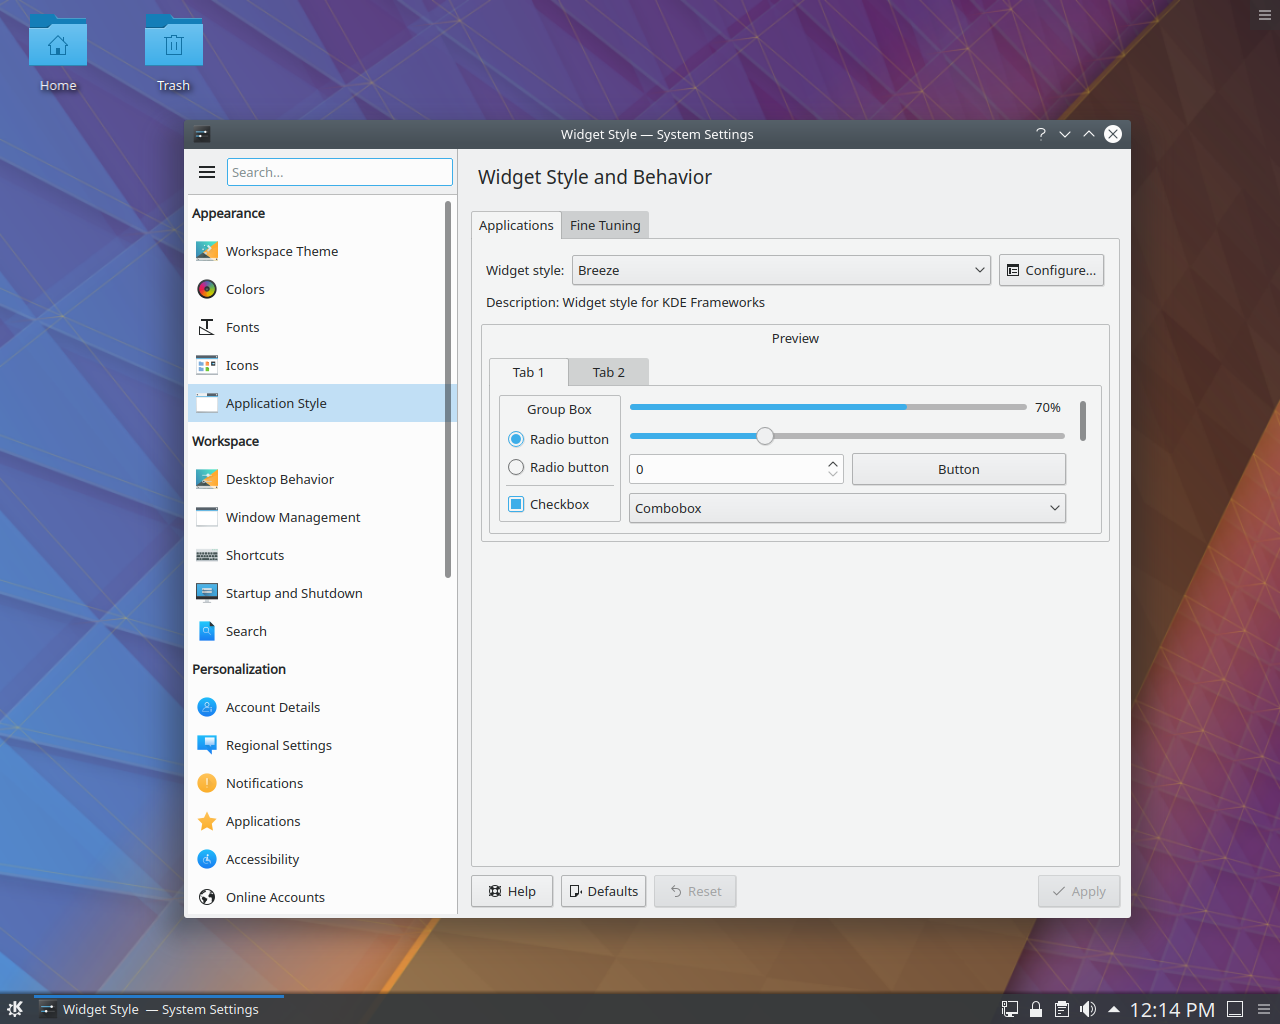Click the sidebar Search input field
1280x1024 pixels.
340,172
